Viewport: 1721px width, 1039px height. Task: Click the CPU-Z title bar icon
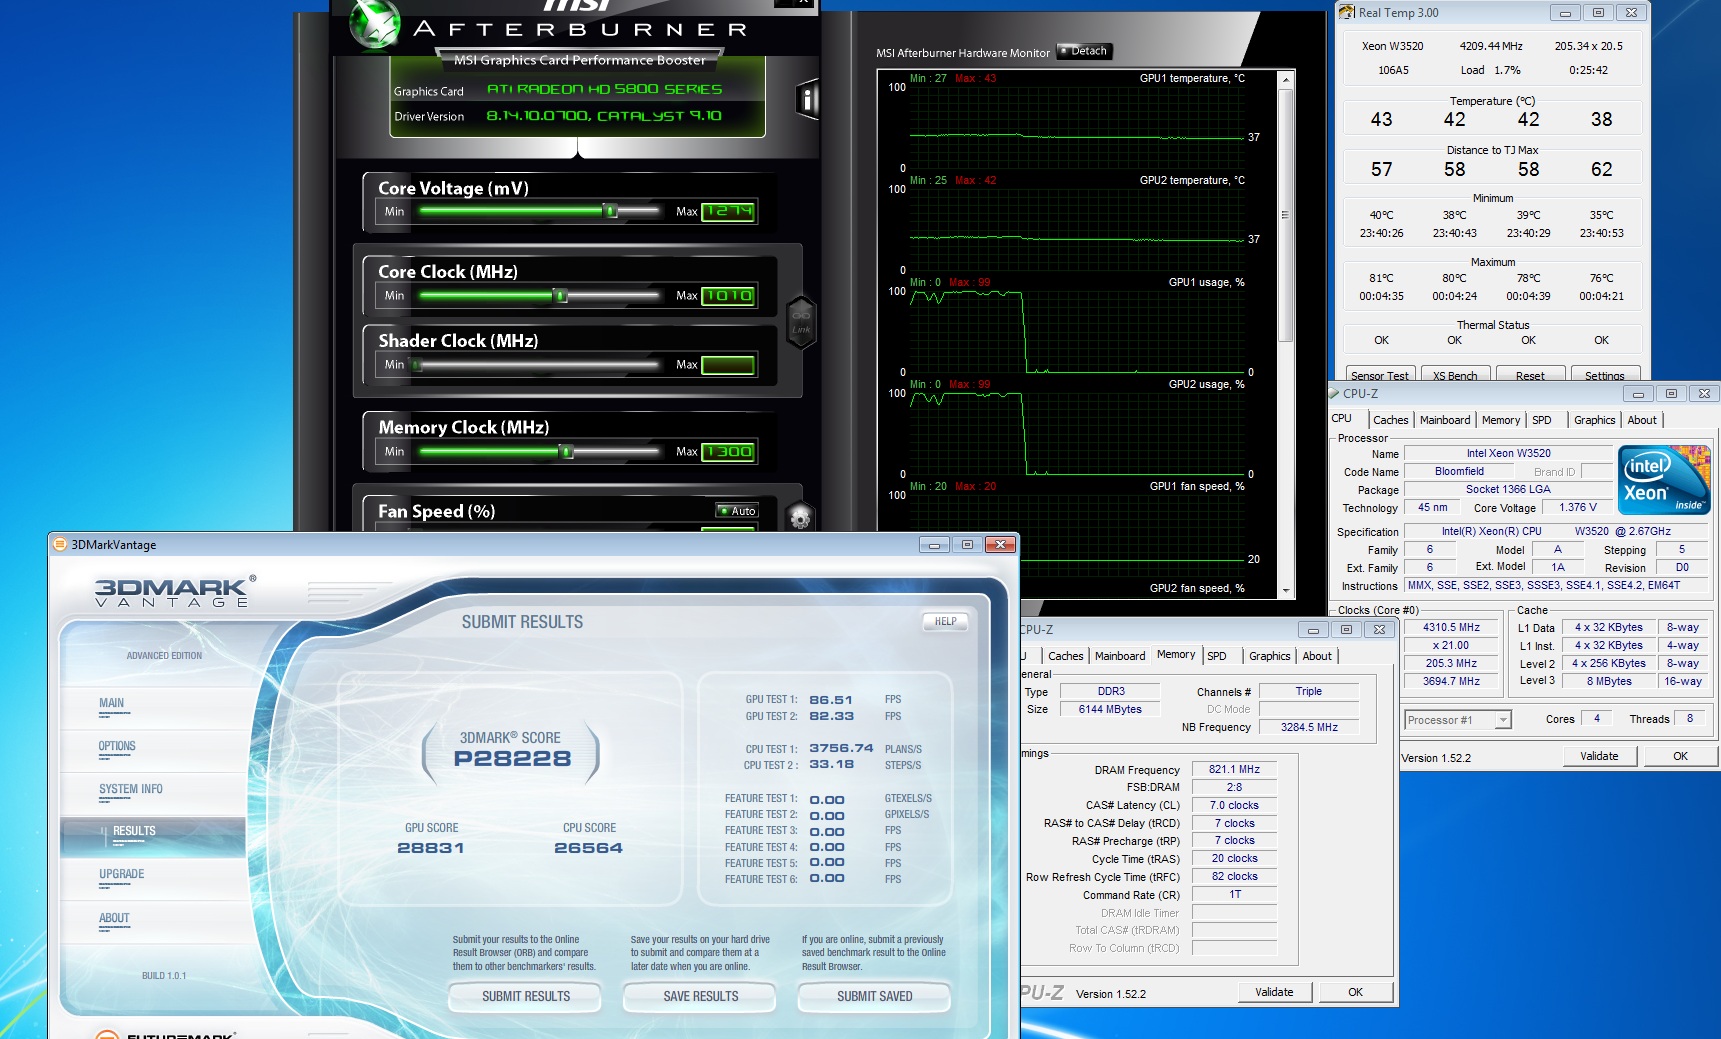click(1334, 393)
